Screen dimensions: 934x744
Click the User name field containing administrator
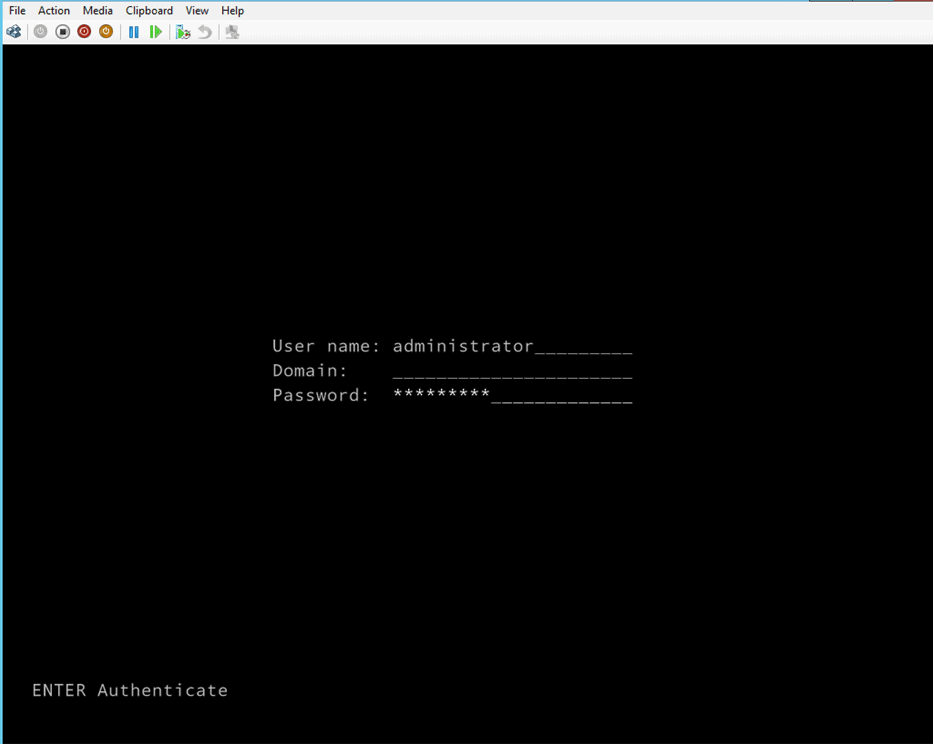(x=512, y=346)
